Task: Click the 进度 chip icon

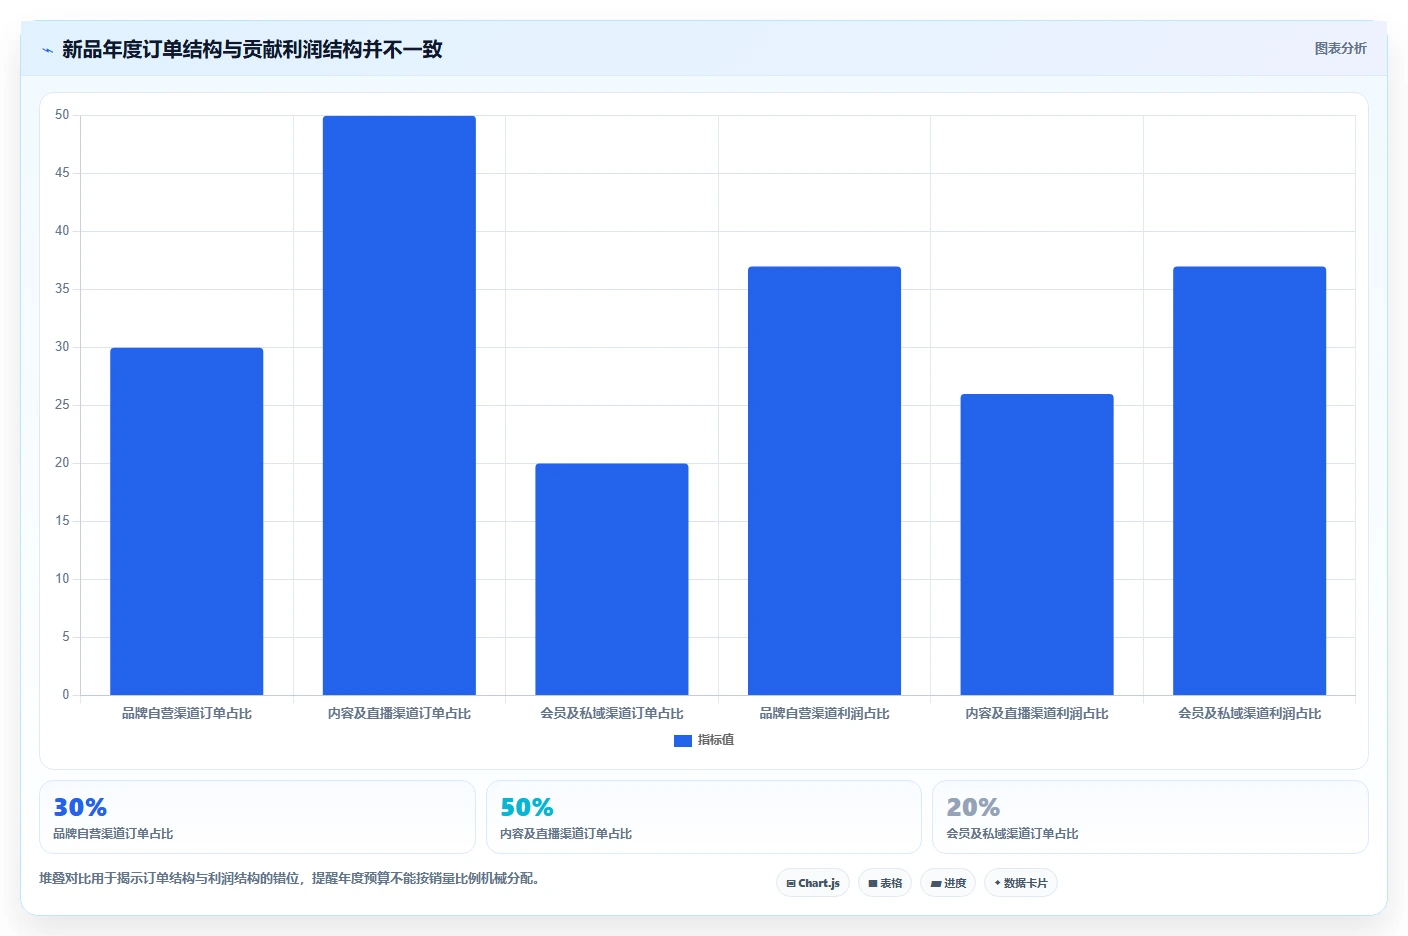Action: (936, 884)
